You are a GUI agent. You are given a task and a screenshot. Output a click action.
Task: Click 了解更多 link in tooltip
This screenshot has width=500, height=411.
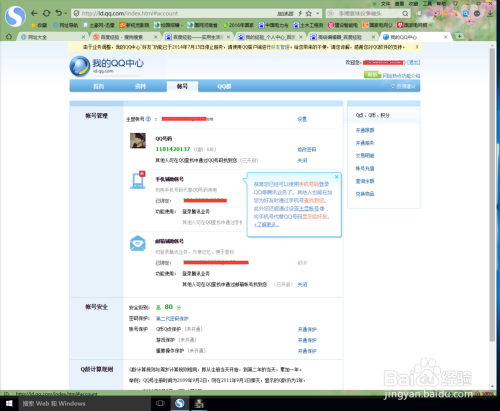(266, 224)
